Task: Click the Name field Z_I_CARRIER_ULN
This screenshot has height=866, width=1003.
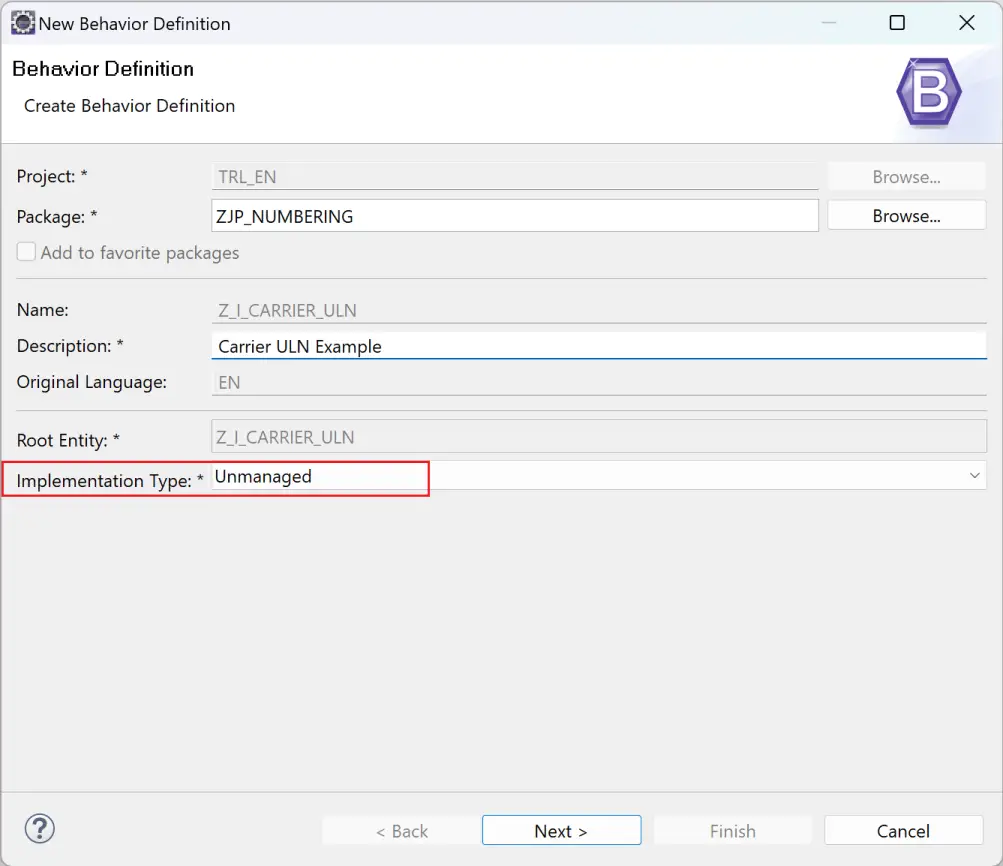Action: (x=599, y=310)
